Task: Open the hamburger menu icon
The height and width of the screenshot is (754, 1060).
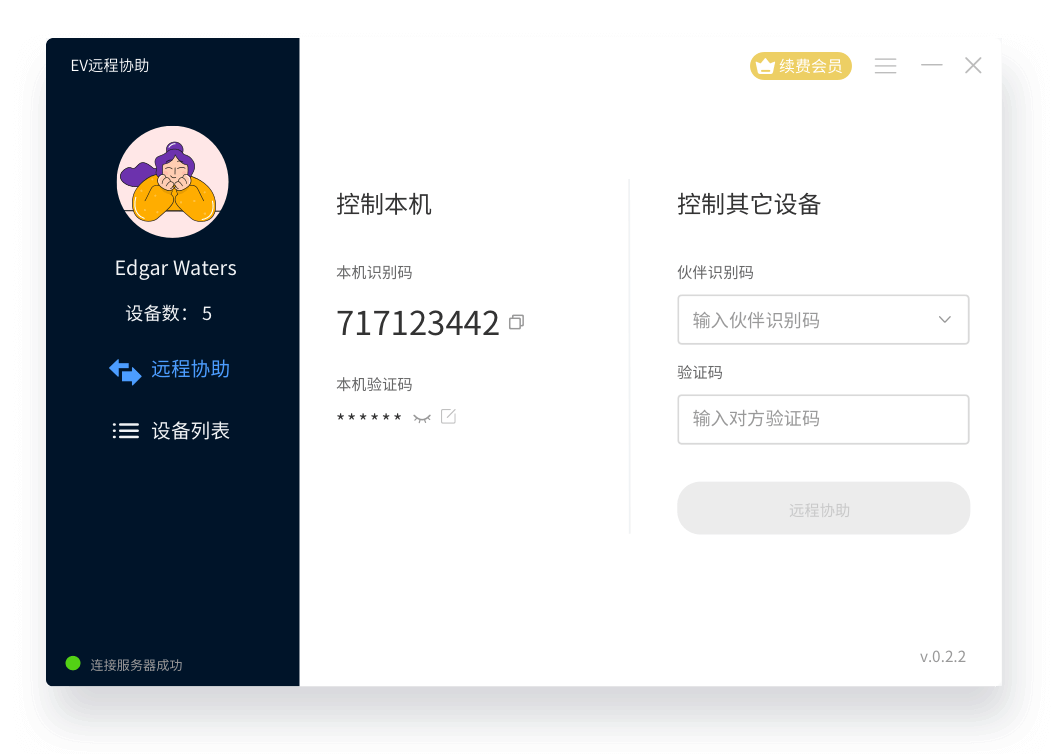Action: [x=885, y=65]
